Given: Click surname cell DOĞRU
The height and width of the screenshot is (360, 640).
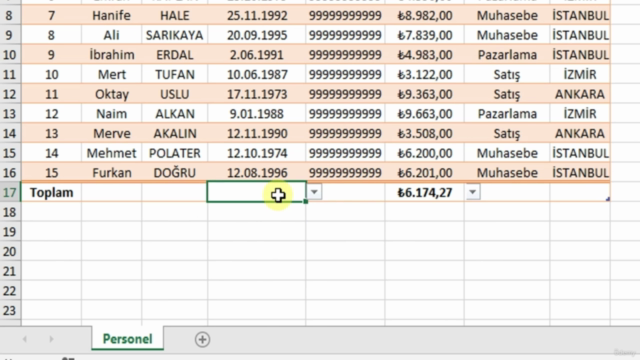Looking at the screenshot, I should pos(175,173).
